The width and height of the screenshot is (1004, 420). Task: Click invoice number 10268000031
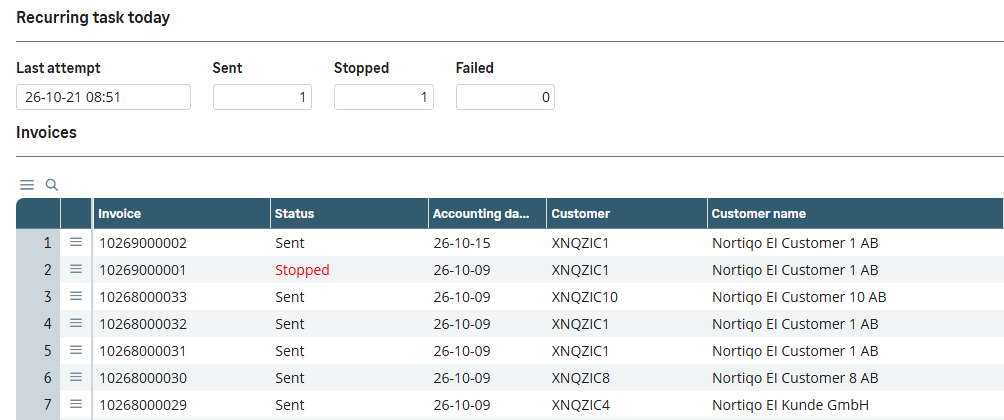click(143, 351)
